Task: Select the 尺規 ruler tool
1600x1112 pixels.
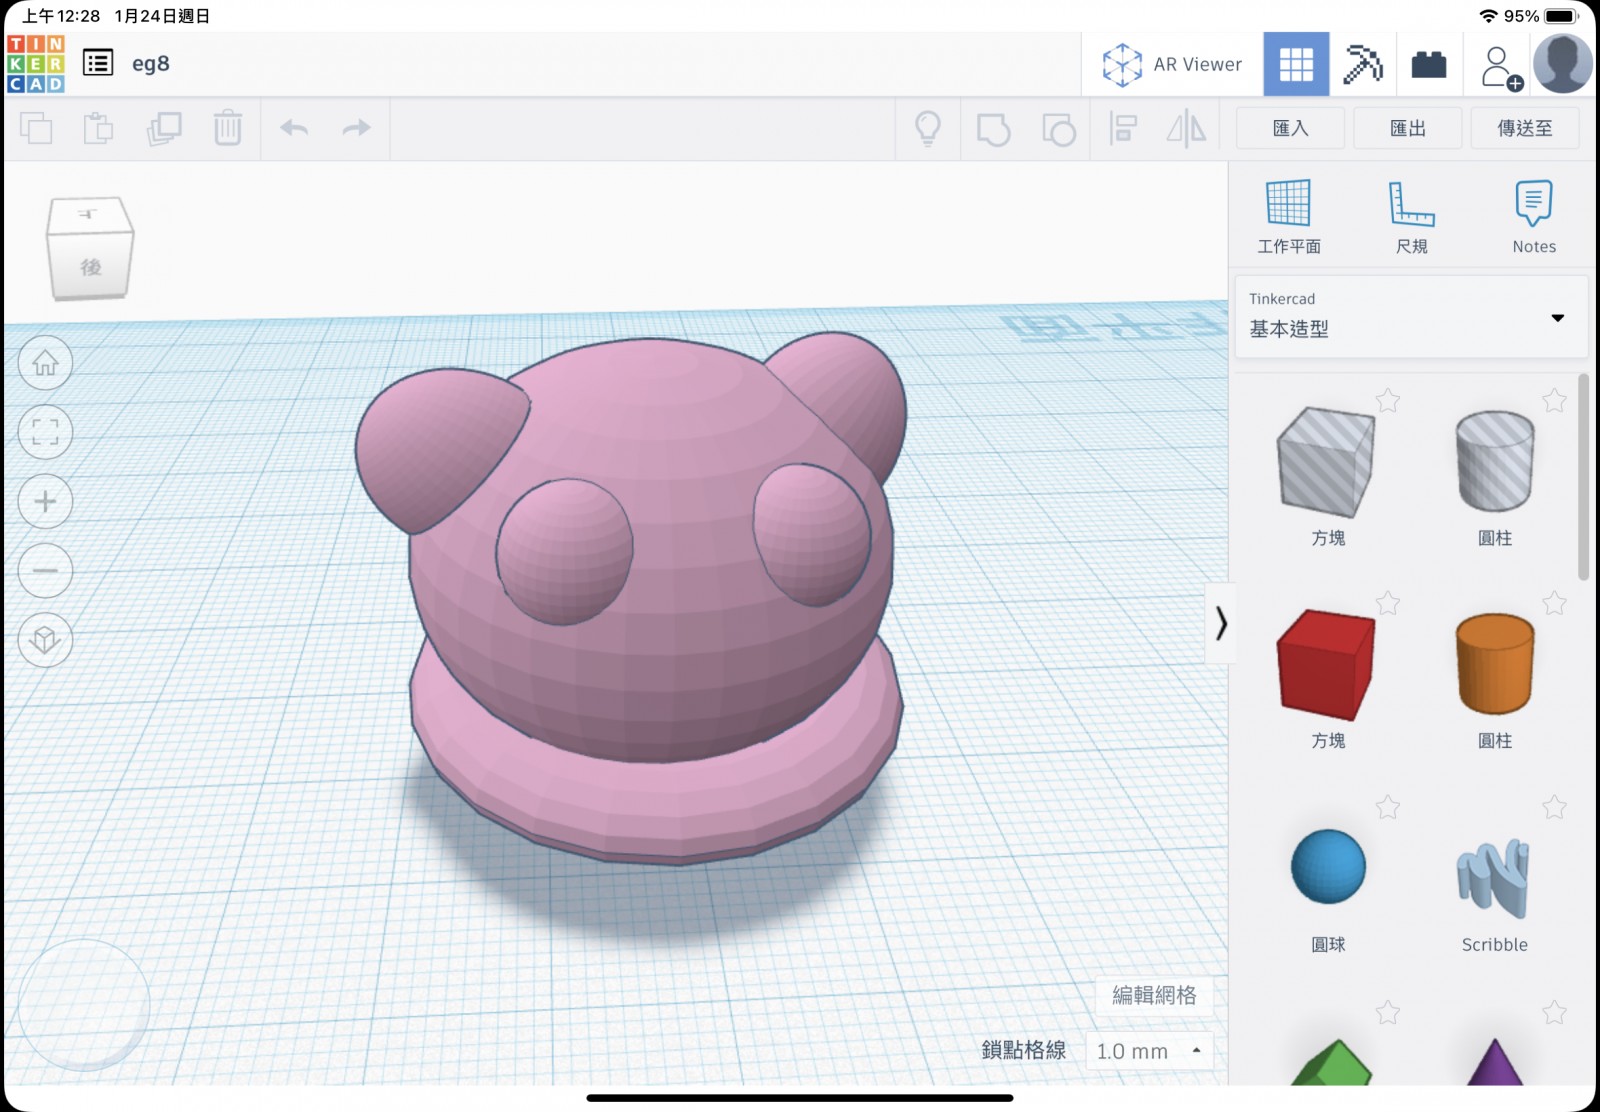Action: pos(1412,216)
